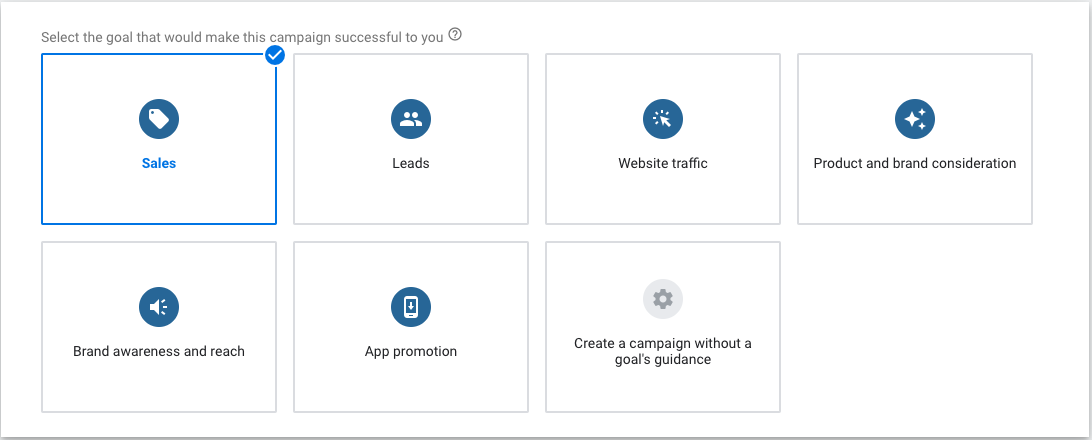
Task: Click the gray gear icon
Action: click(662, 298)
